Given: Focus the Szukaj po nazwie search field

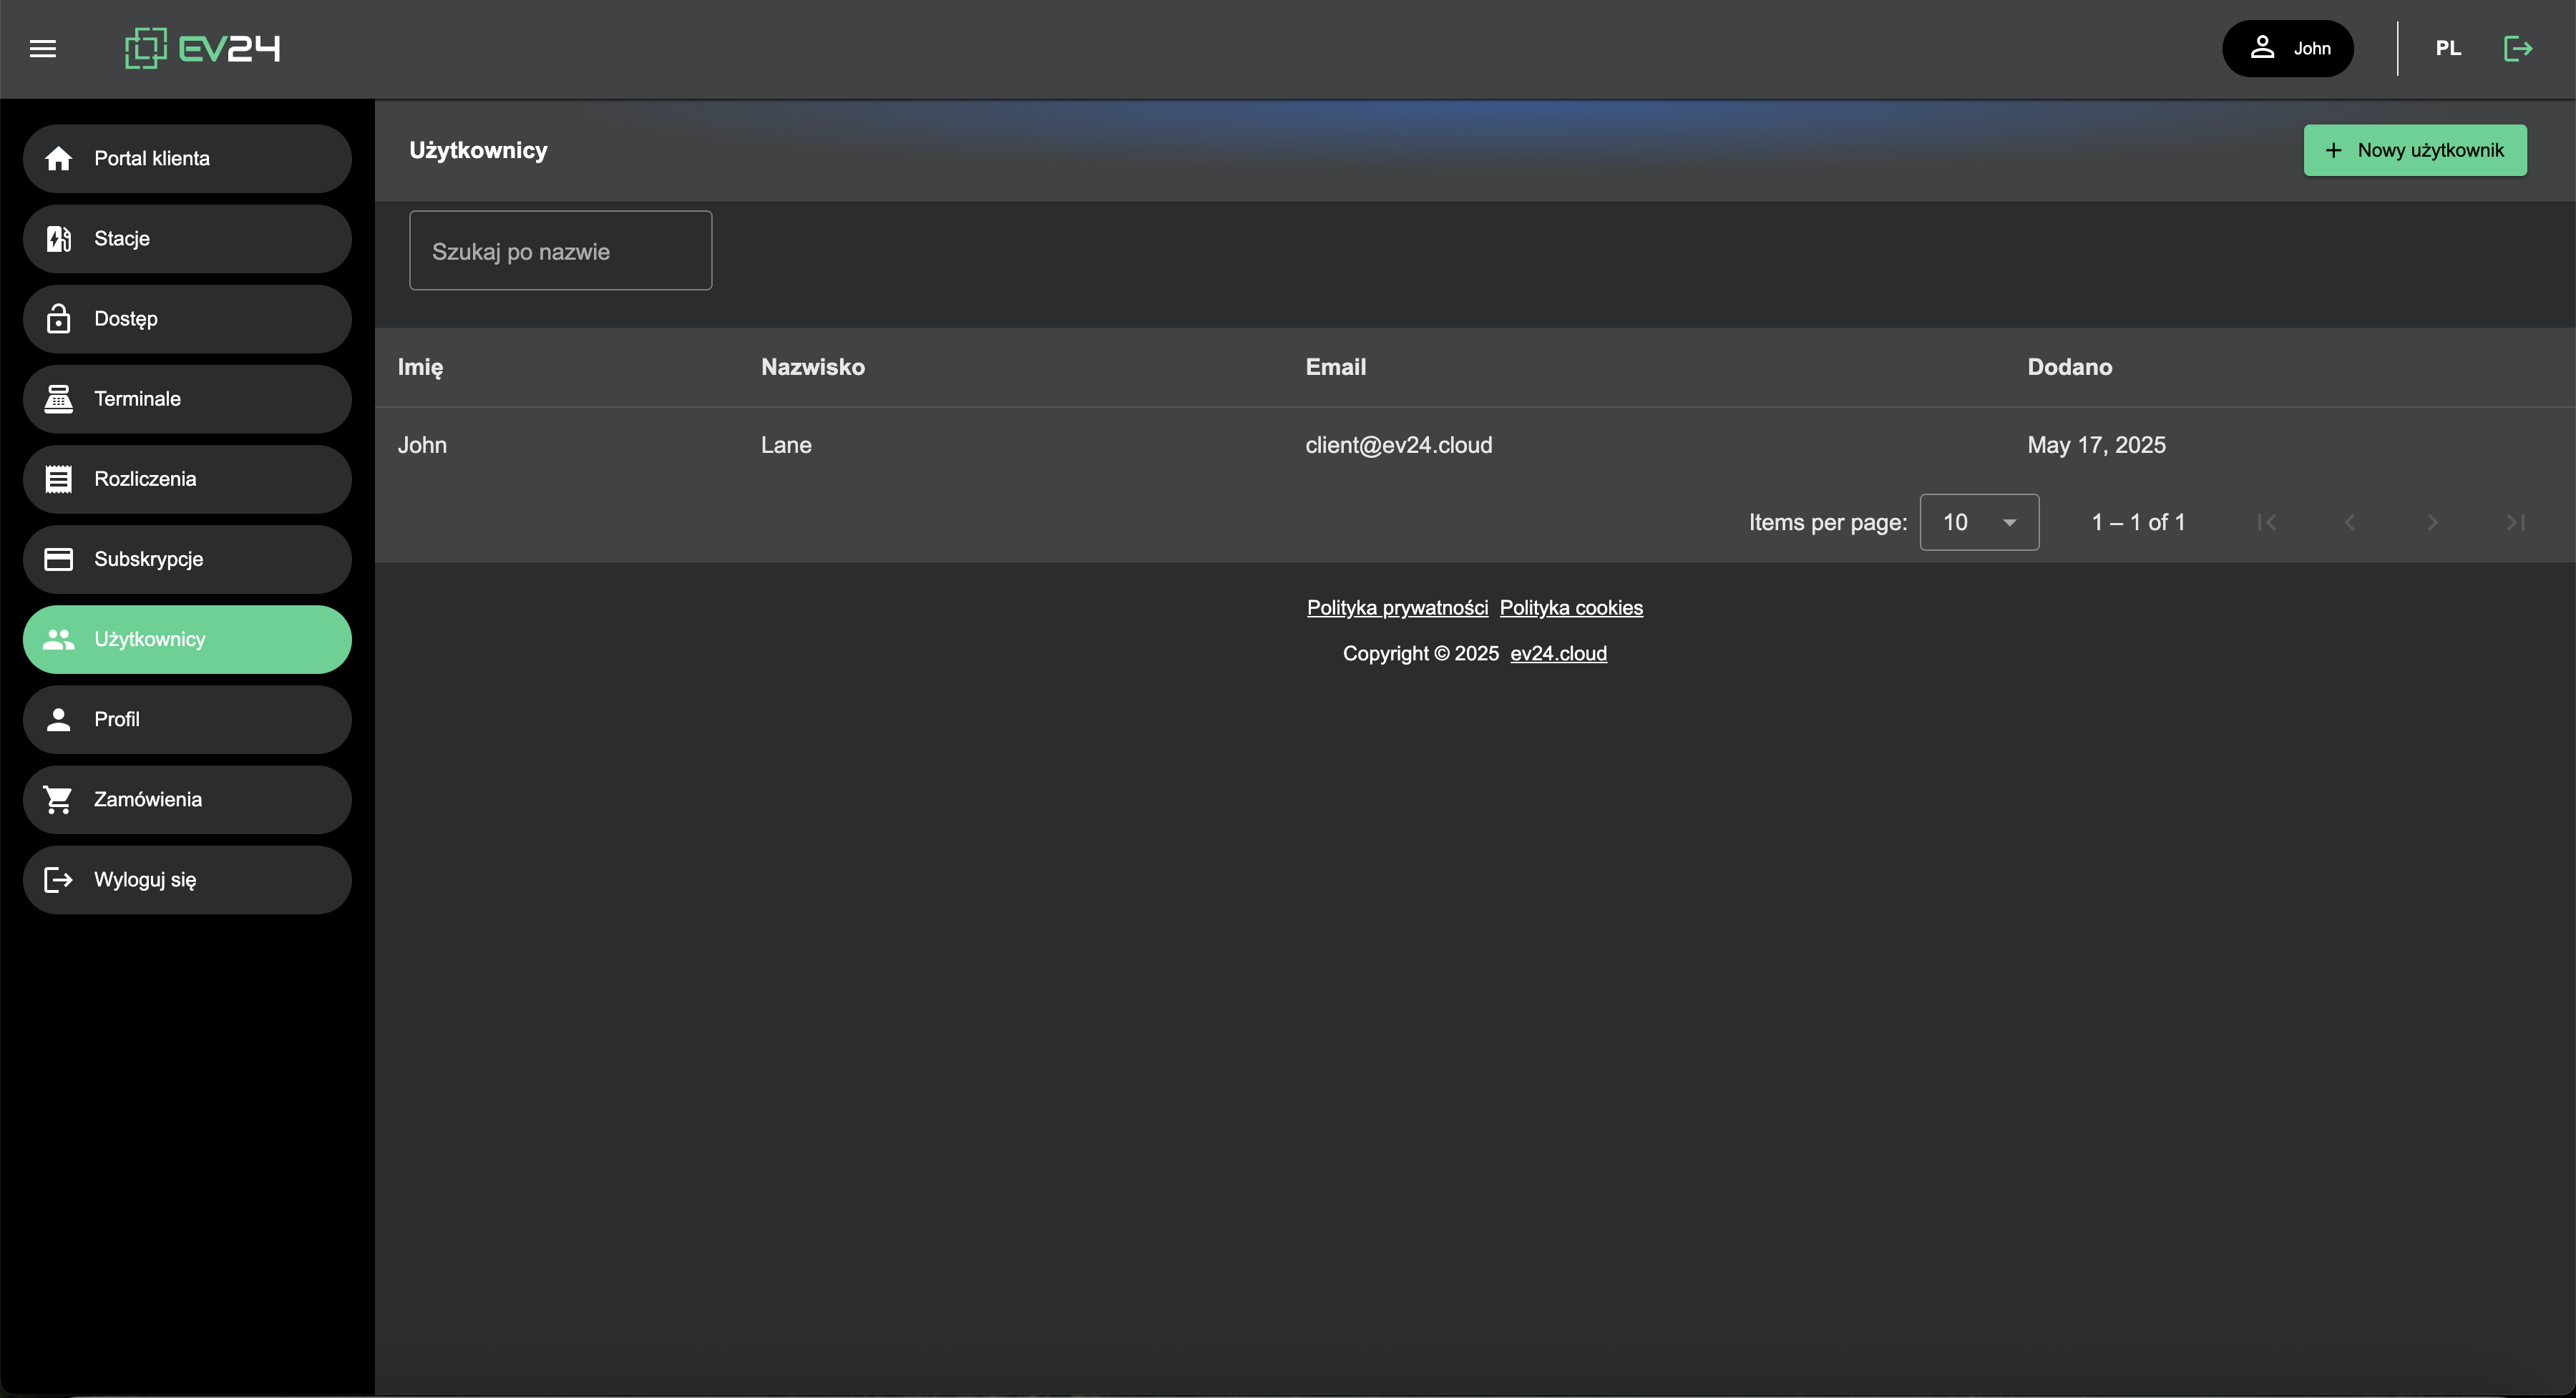Looking at the screenshot, I should pos(560,251).
